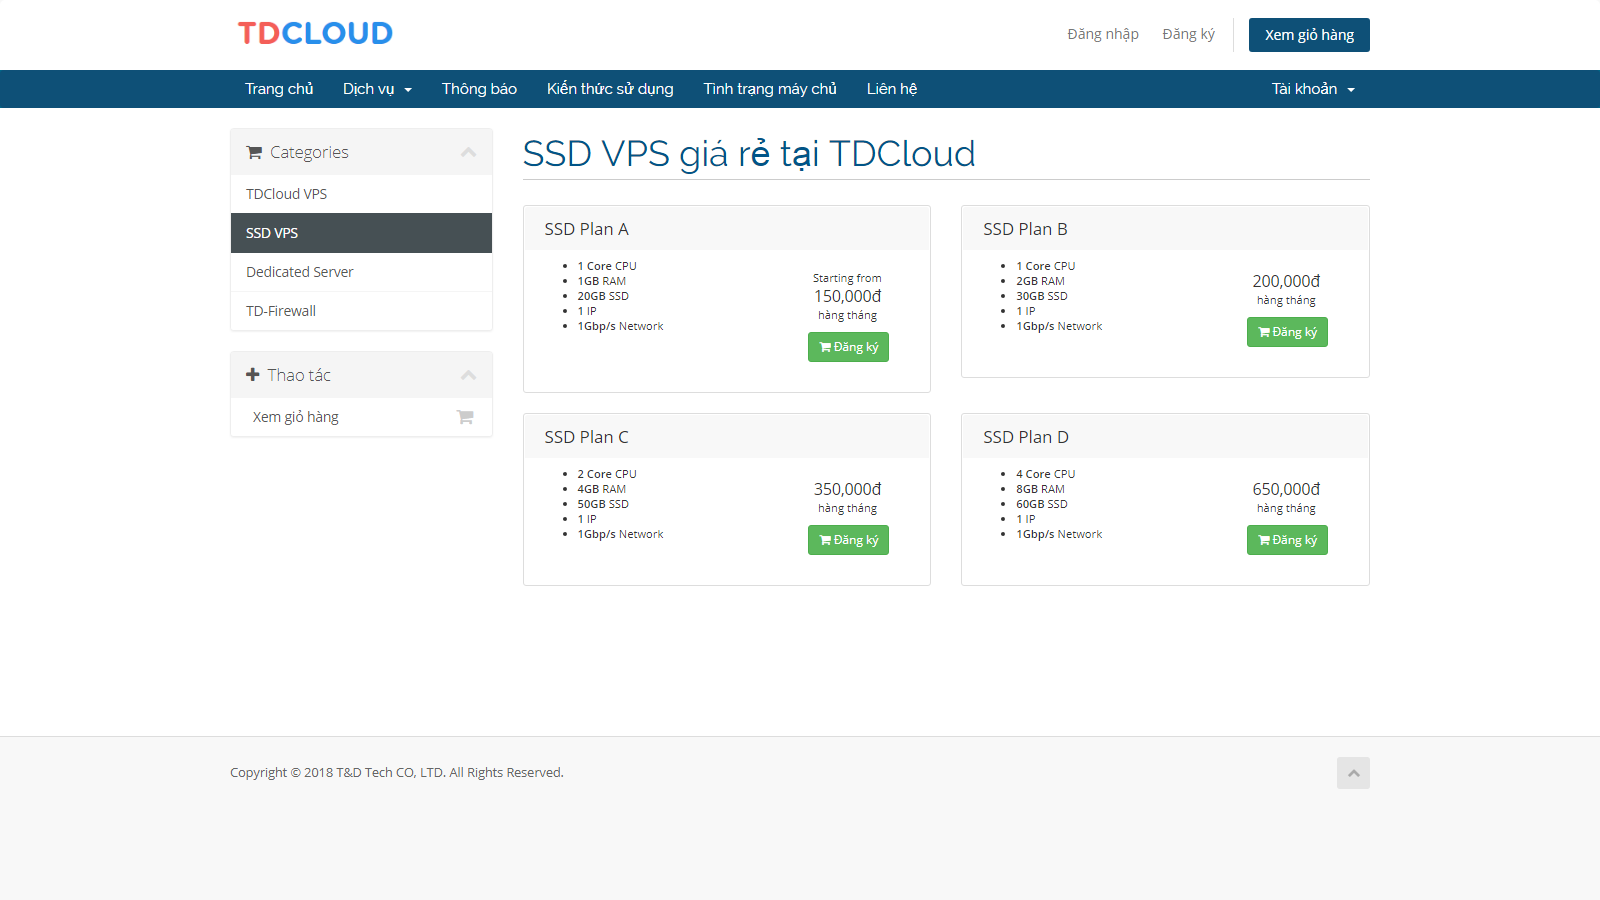Click the Đăng nhập link in header
Image resolution: width=1600 pixels, height=900 pixels.
(x=1103, y=34)
